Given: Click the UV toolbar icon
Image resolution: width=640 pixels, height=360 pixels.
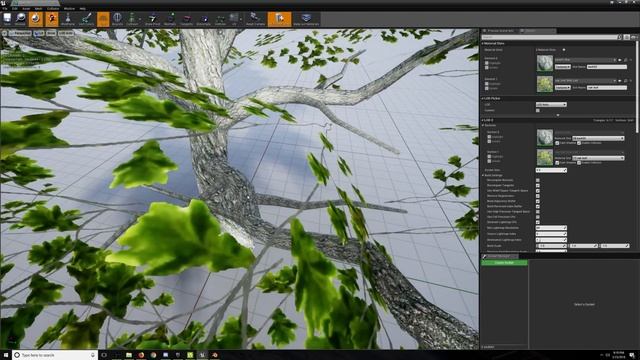Looking at the screenshot, I should point(234,19).
